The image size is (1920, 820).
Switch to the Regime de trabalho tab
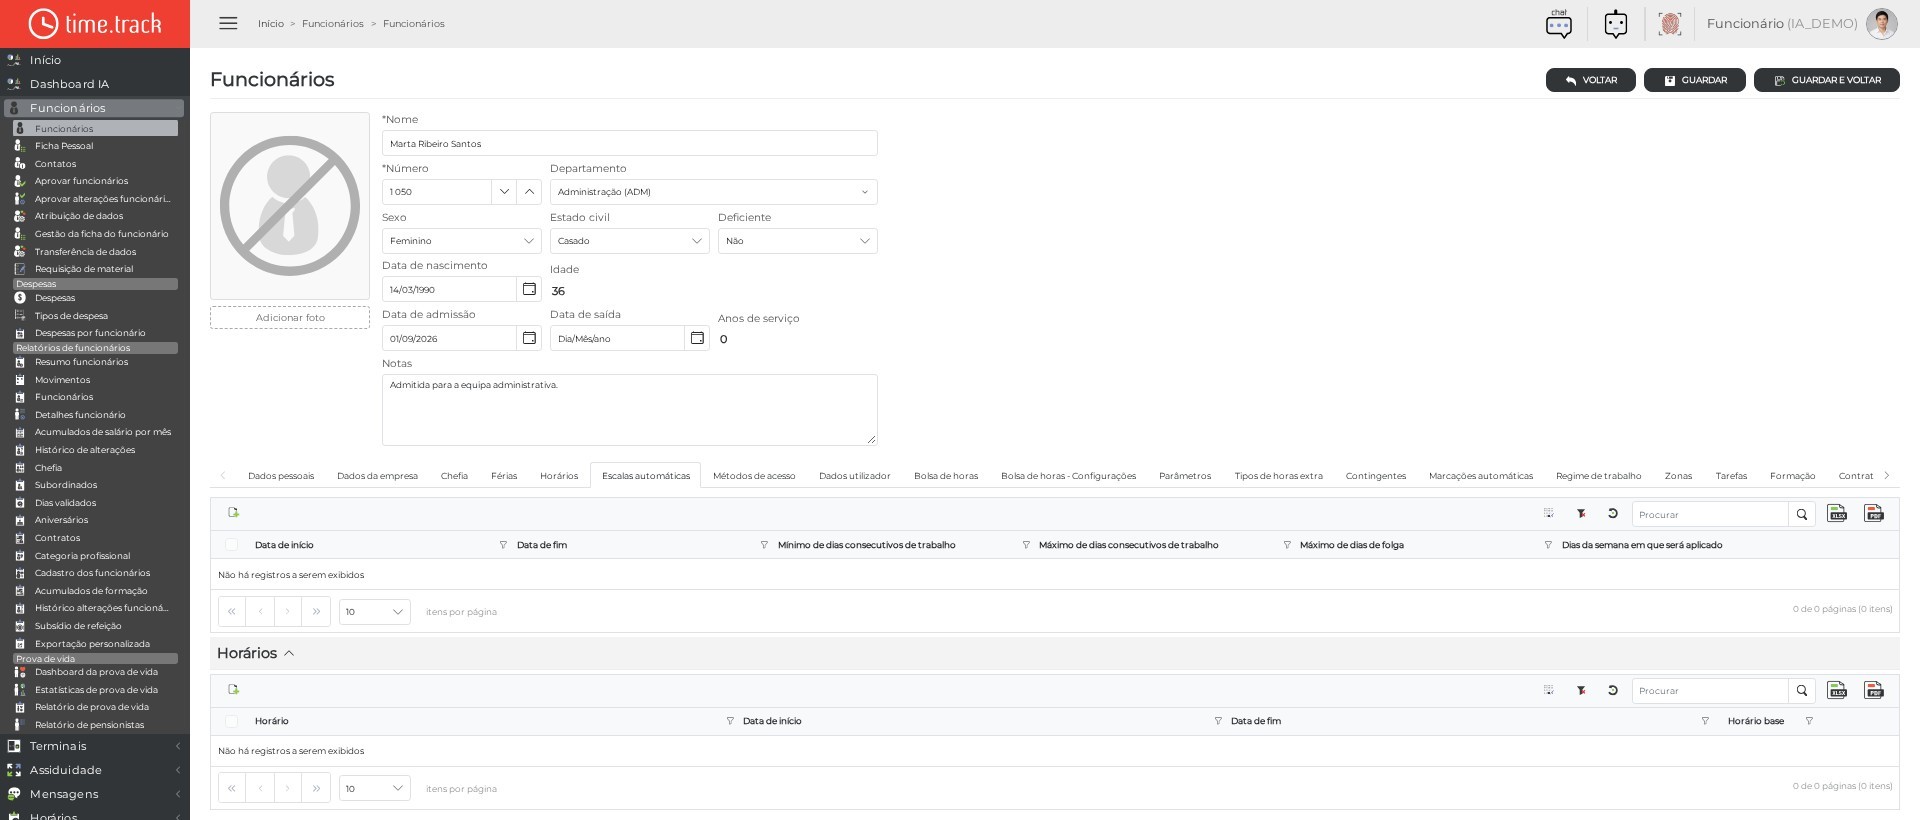coord(1598,476)
